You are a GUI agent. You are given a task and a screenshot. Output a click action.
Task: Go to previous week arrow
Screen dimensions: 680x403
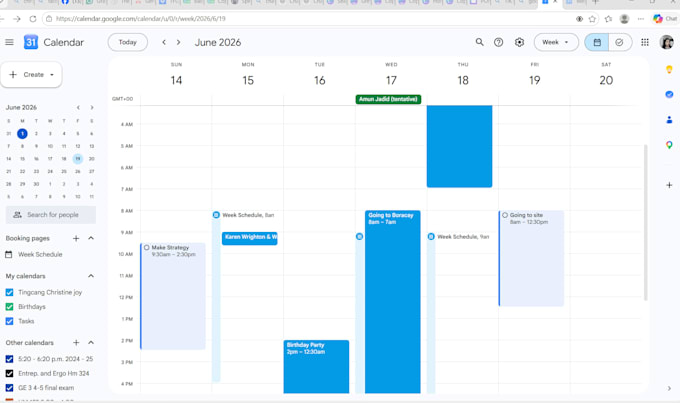pyautogui.click(x=164, y=42)
